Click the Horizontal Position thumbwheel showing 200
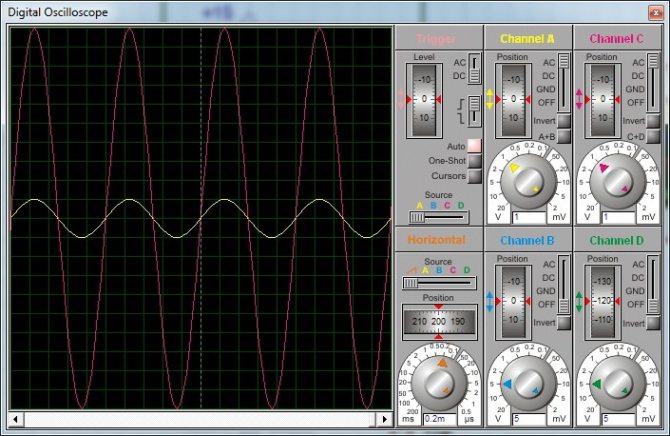This screenshot has width=670, height=436. tap(439, 322)
